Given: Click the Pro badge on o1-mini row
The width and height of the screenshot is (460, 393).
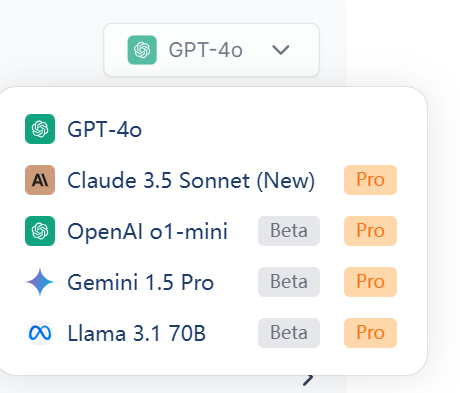Looking at the screenshot, I should click(x=370, y=231).
